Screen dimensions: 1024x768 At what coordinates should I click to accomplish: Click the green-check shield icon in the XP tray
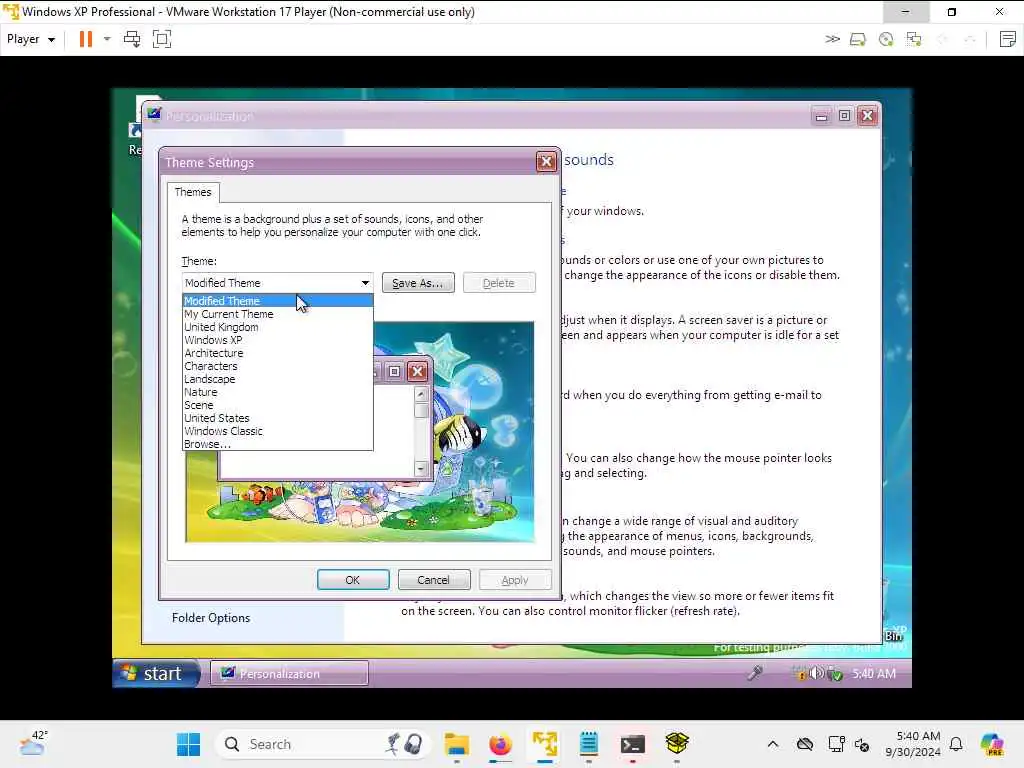pyautogui.click(x=834, y=674)
